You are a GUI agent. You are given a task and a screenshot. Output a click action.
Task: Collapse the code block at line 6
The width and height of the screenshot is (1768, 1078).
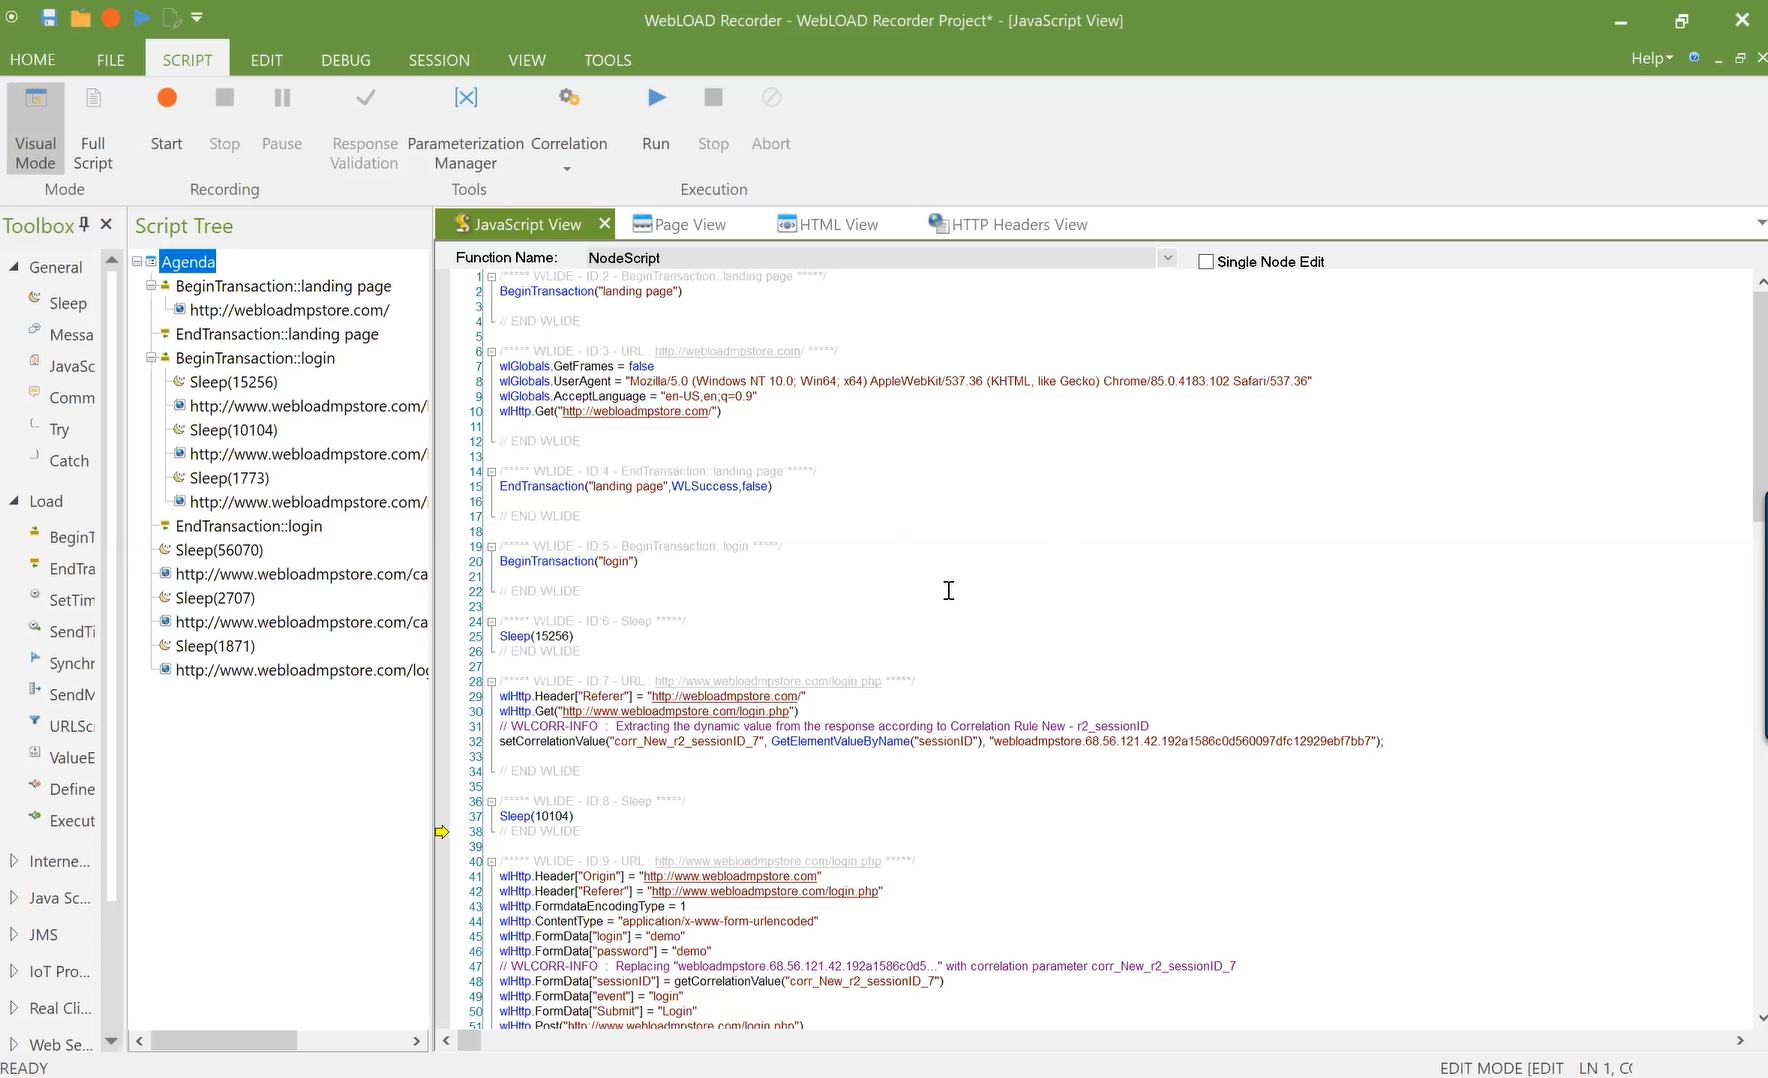[x=491, y=352]
